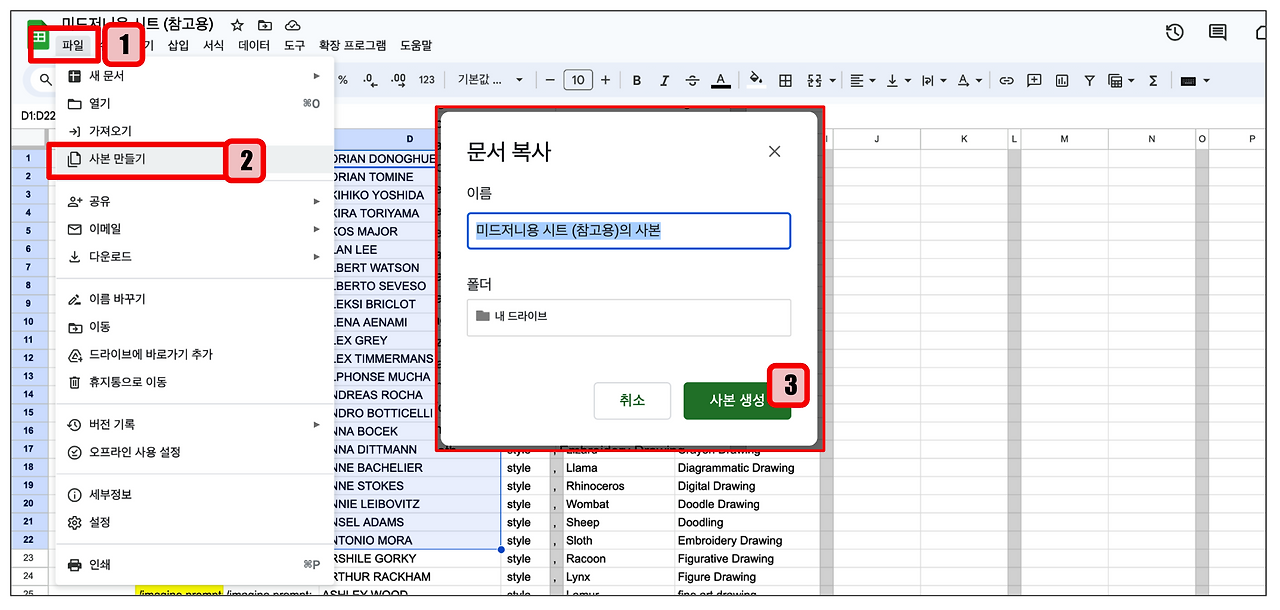This screenshot has height=610, width=1280.
Task: Click the 이름 input field in the dialog
Action: [628, 231]
